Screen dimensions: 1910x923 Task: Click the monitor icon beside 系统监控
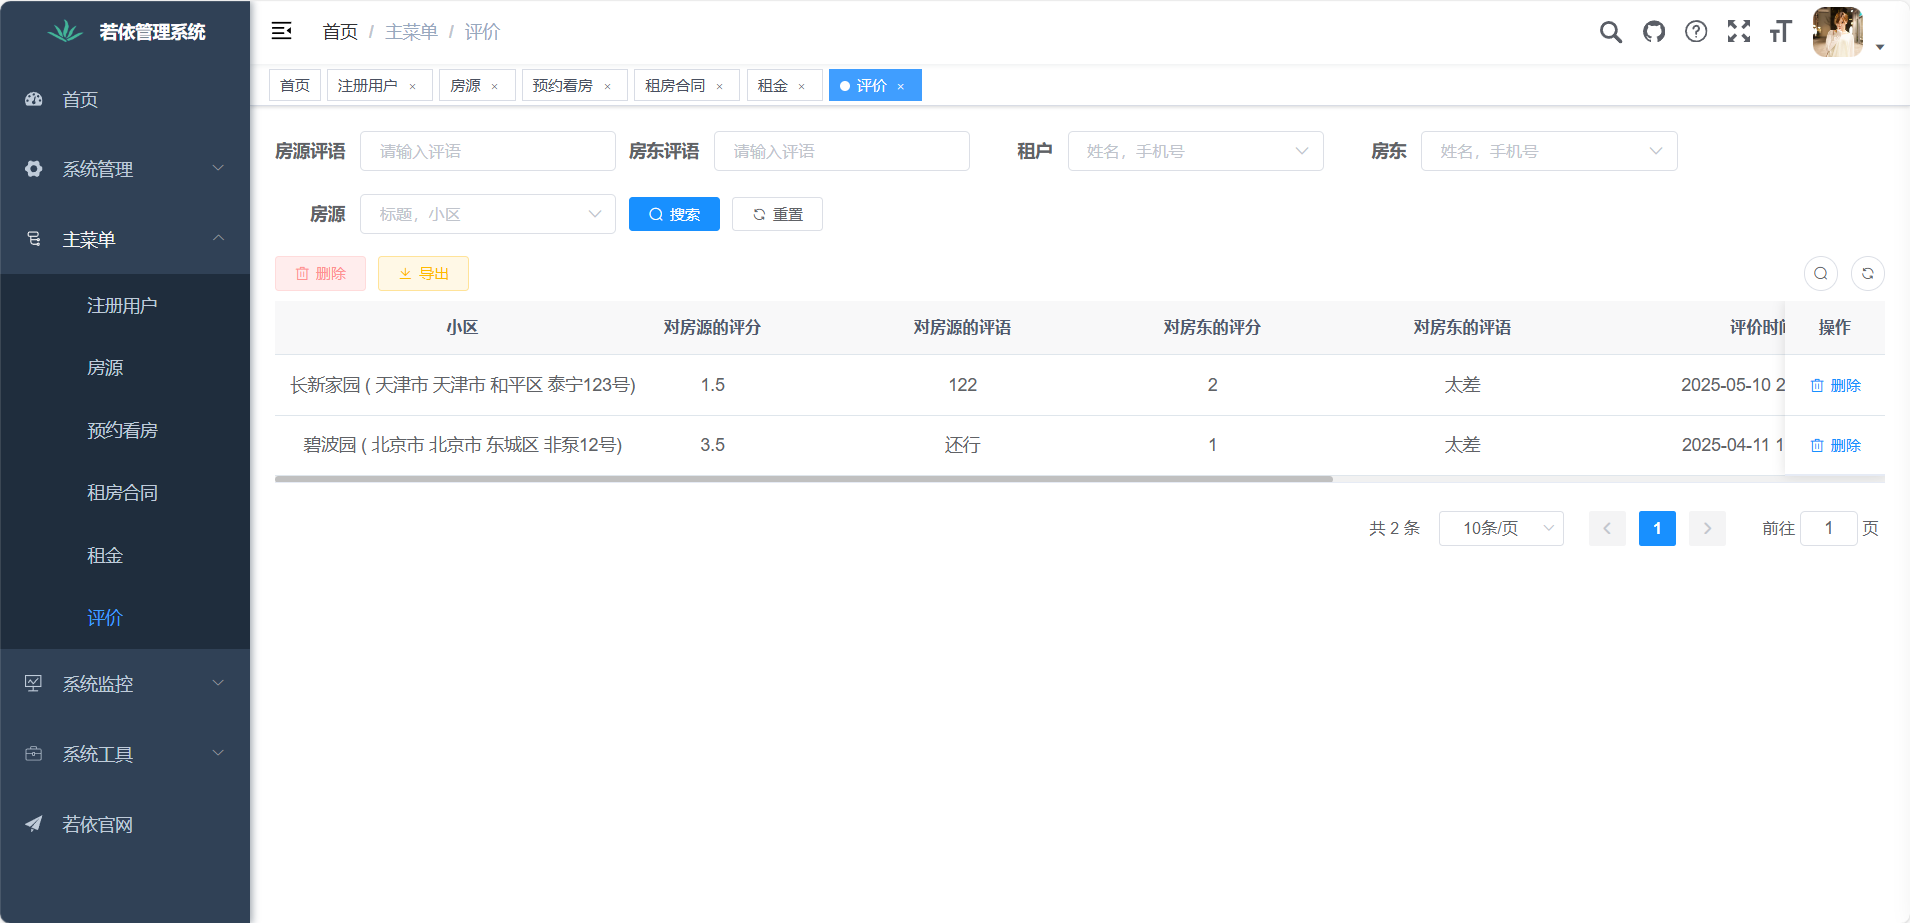click(x=34, y=683)
